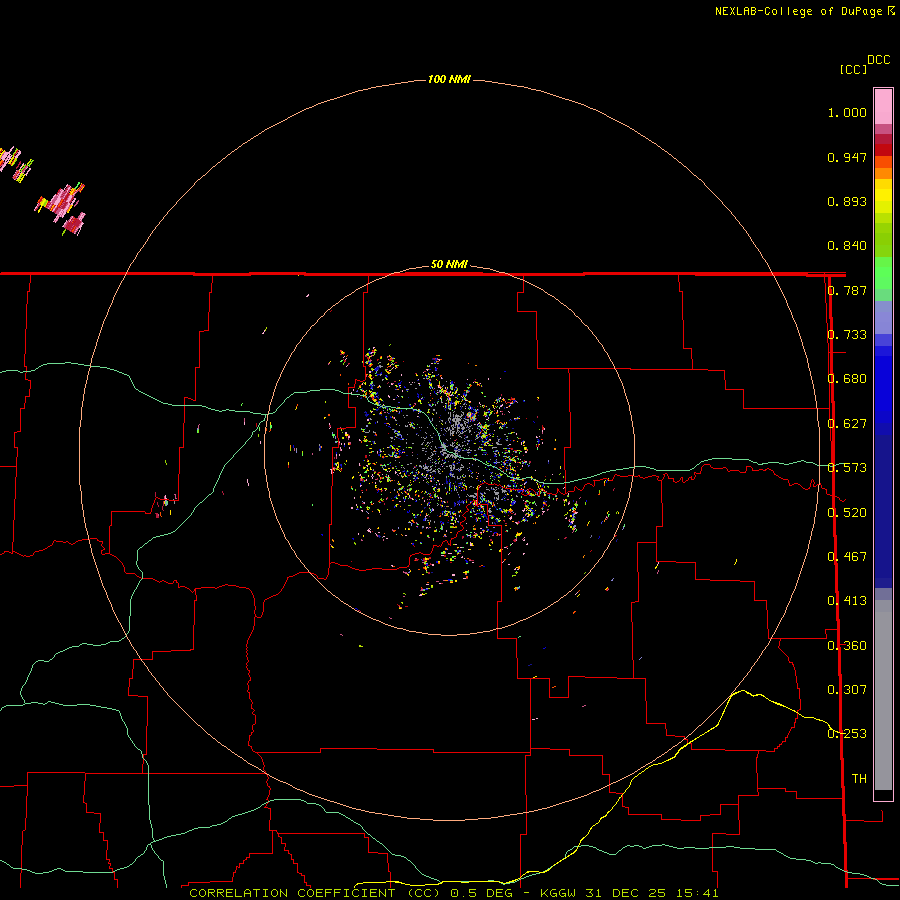Select the 0.680 scale value
Screen dimensions: 900x900
(847, 379)
